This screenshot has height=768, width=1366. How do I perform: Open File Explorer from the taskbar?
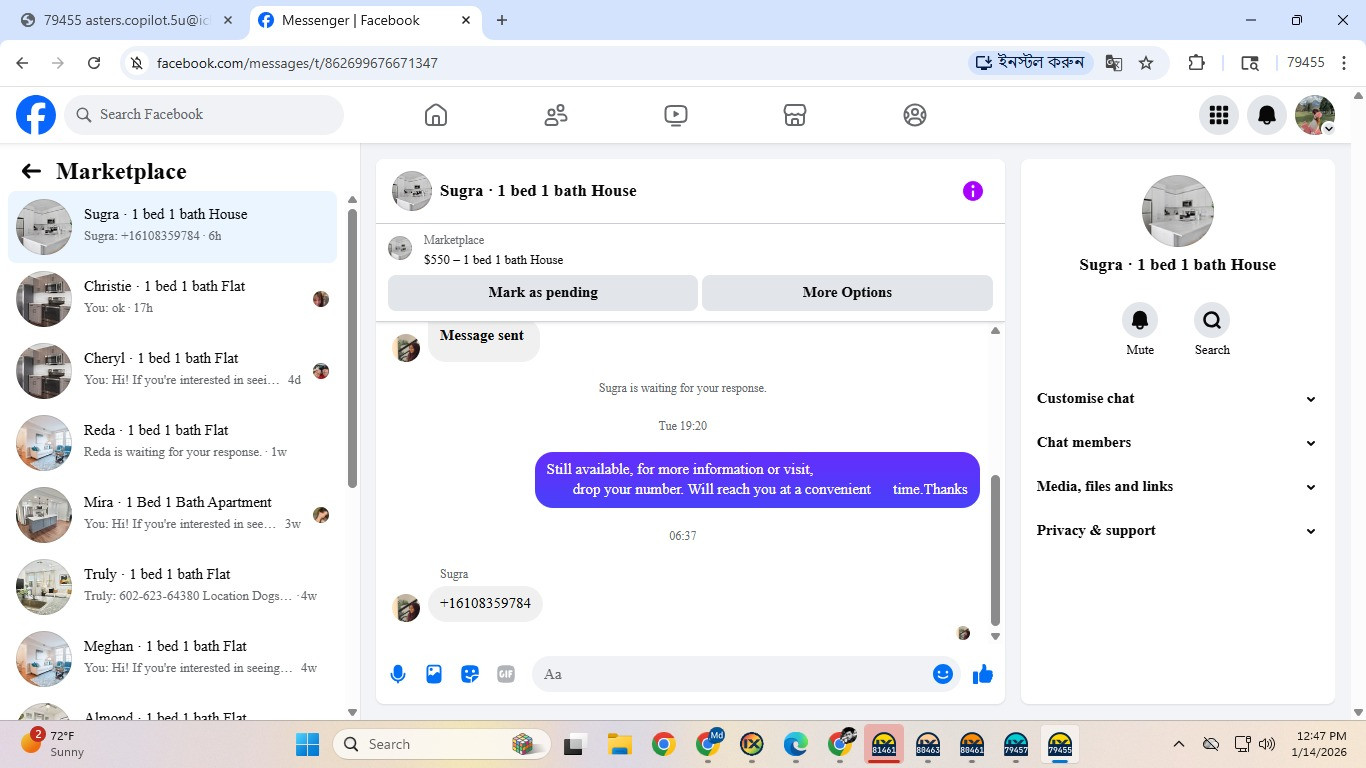coord(619,744)
